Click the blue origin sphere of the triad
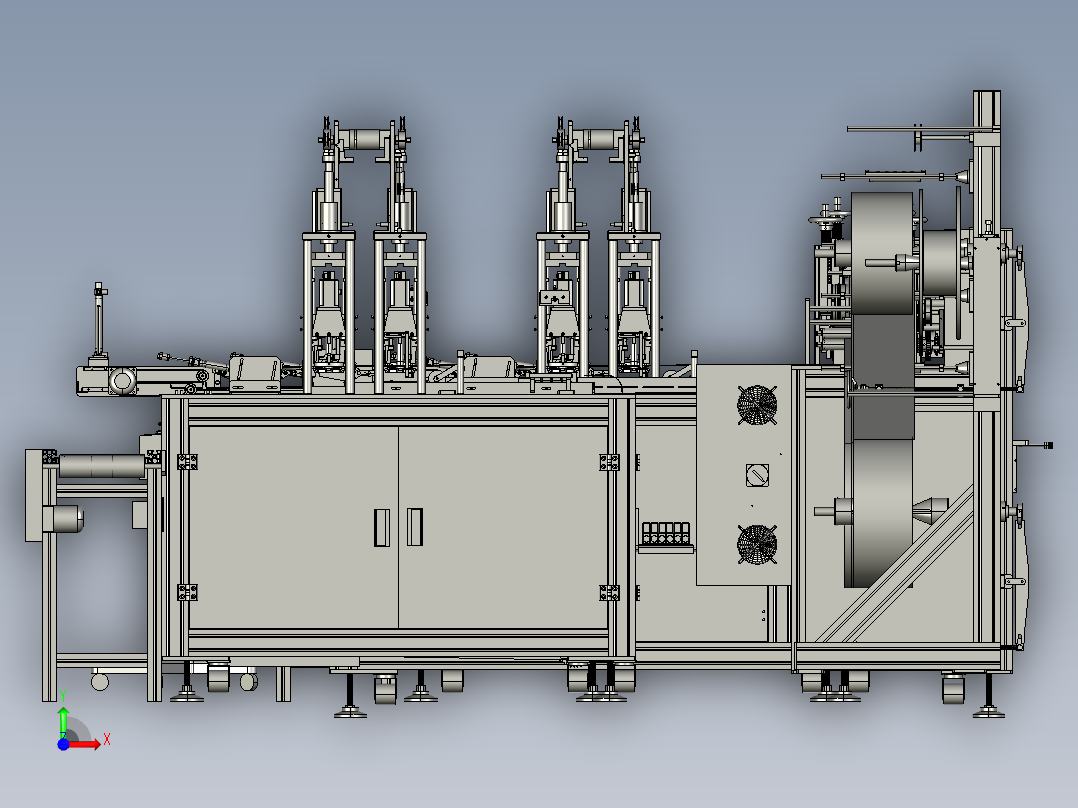The width and height of the screenshot is (1078, 808). pos(63,744)
